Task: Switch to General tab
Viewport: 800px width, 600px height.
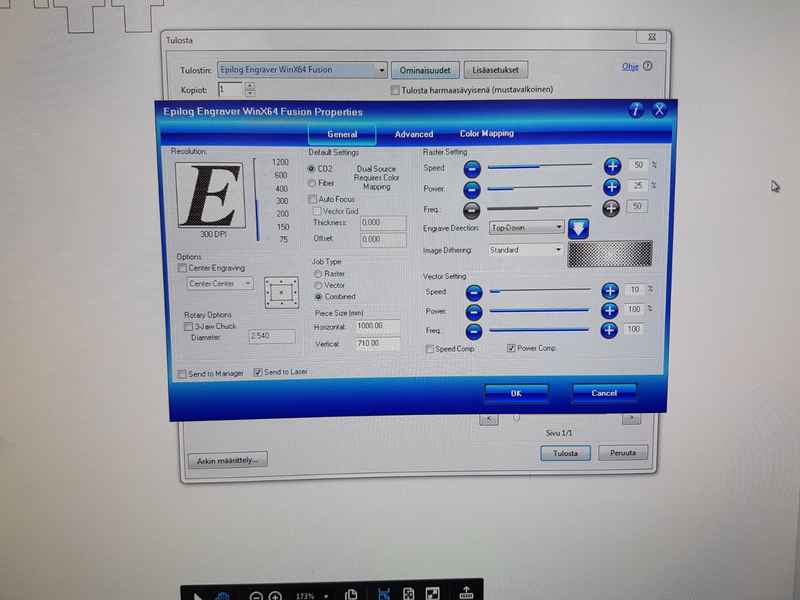Action: [342, 135]
